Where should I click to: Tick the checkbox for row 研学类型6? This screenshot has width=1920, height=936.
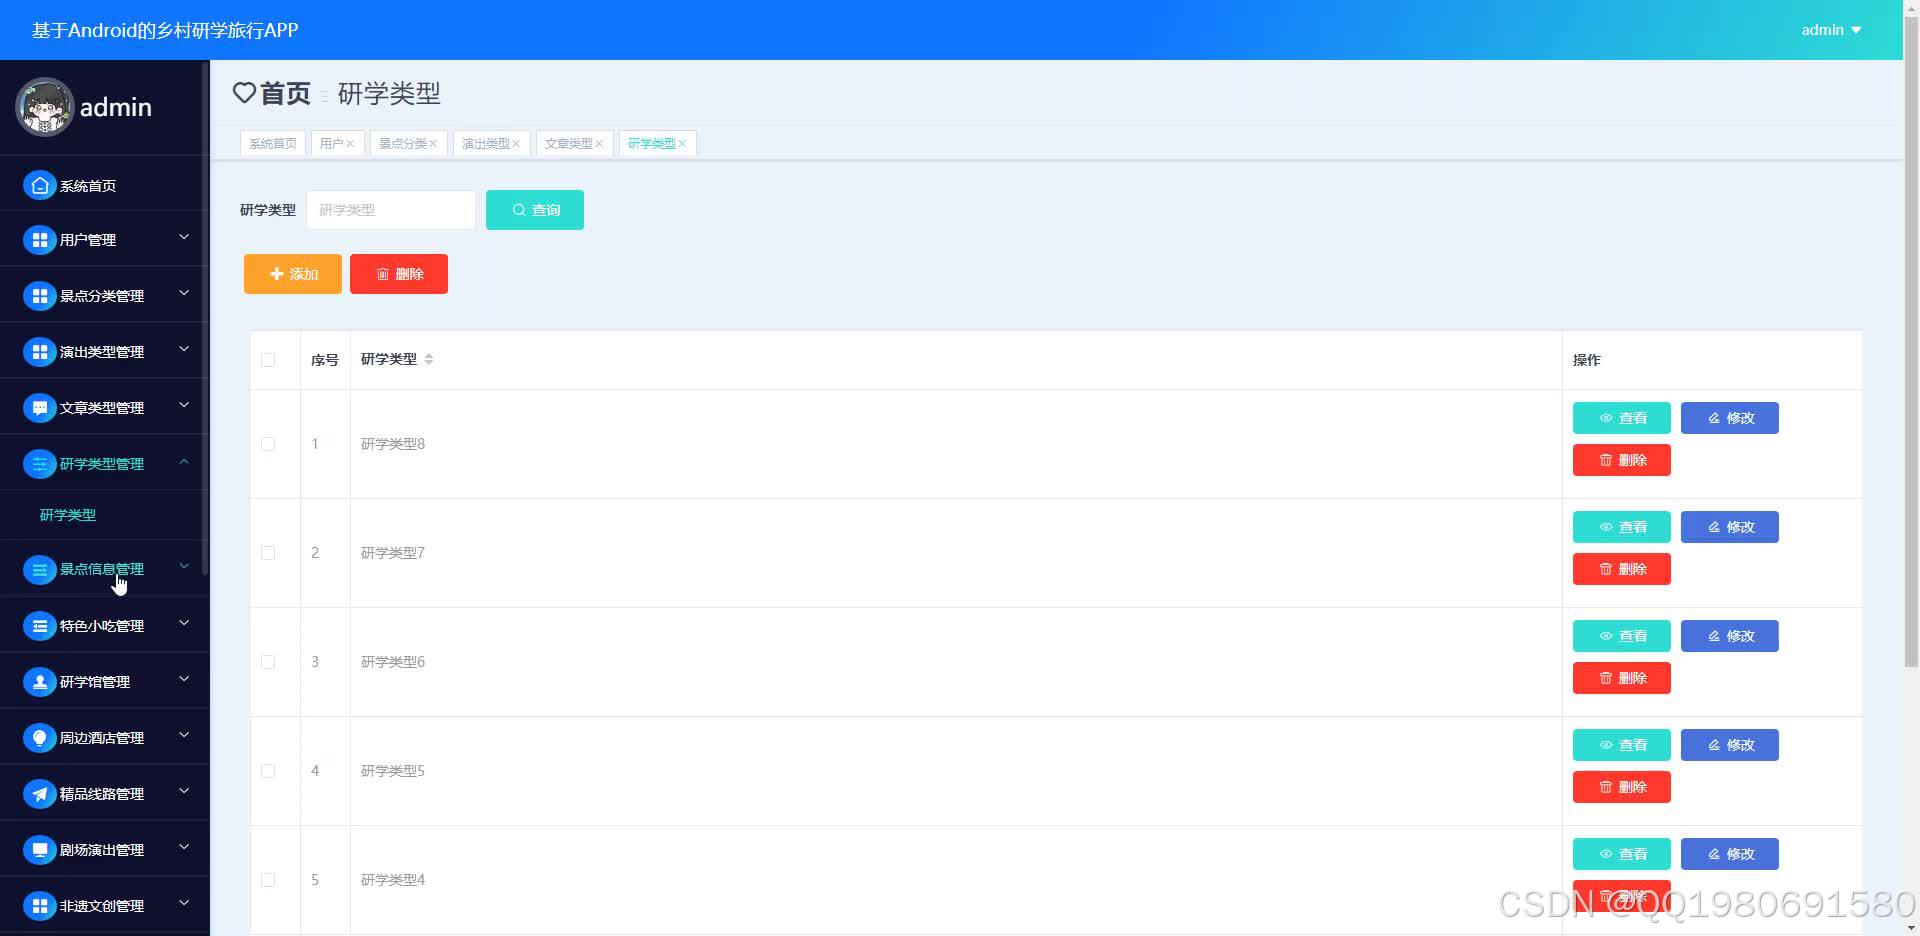268,662
